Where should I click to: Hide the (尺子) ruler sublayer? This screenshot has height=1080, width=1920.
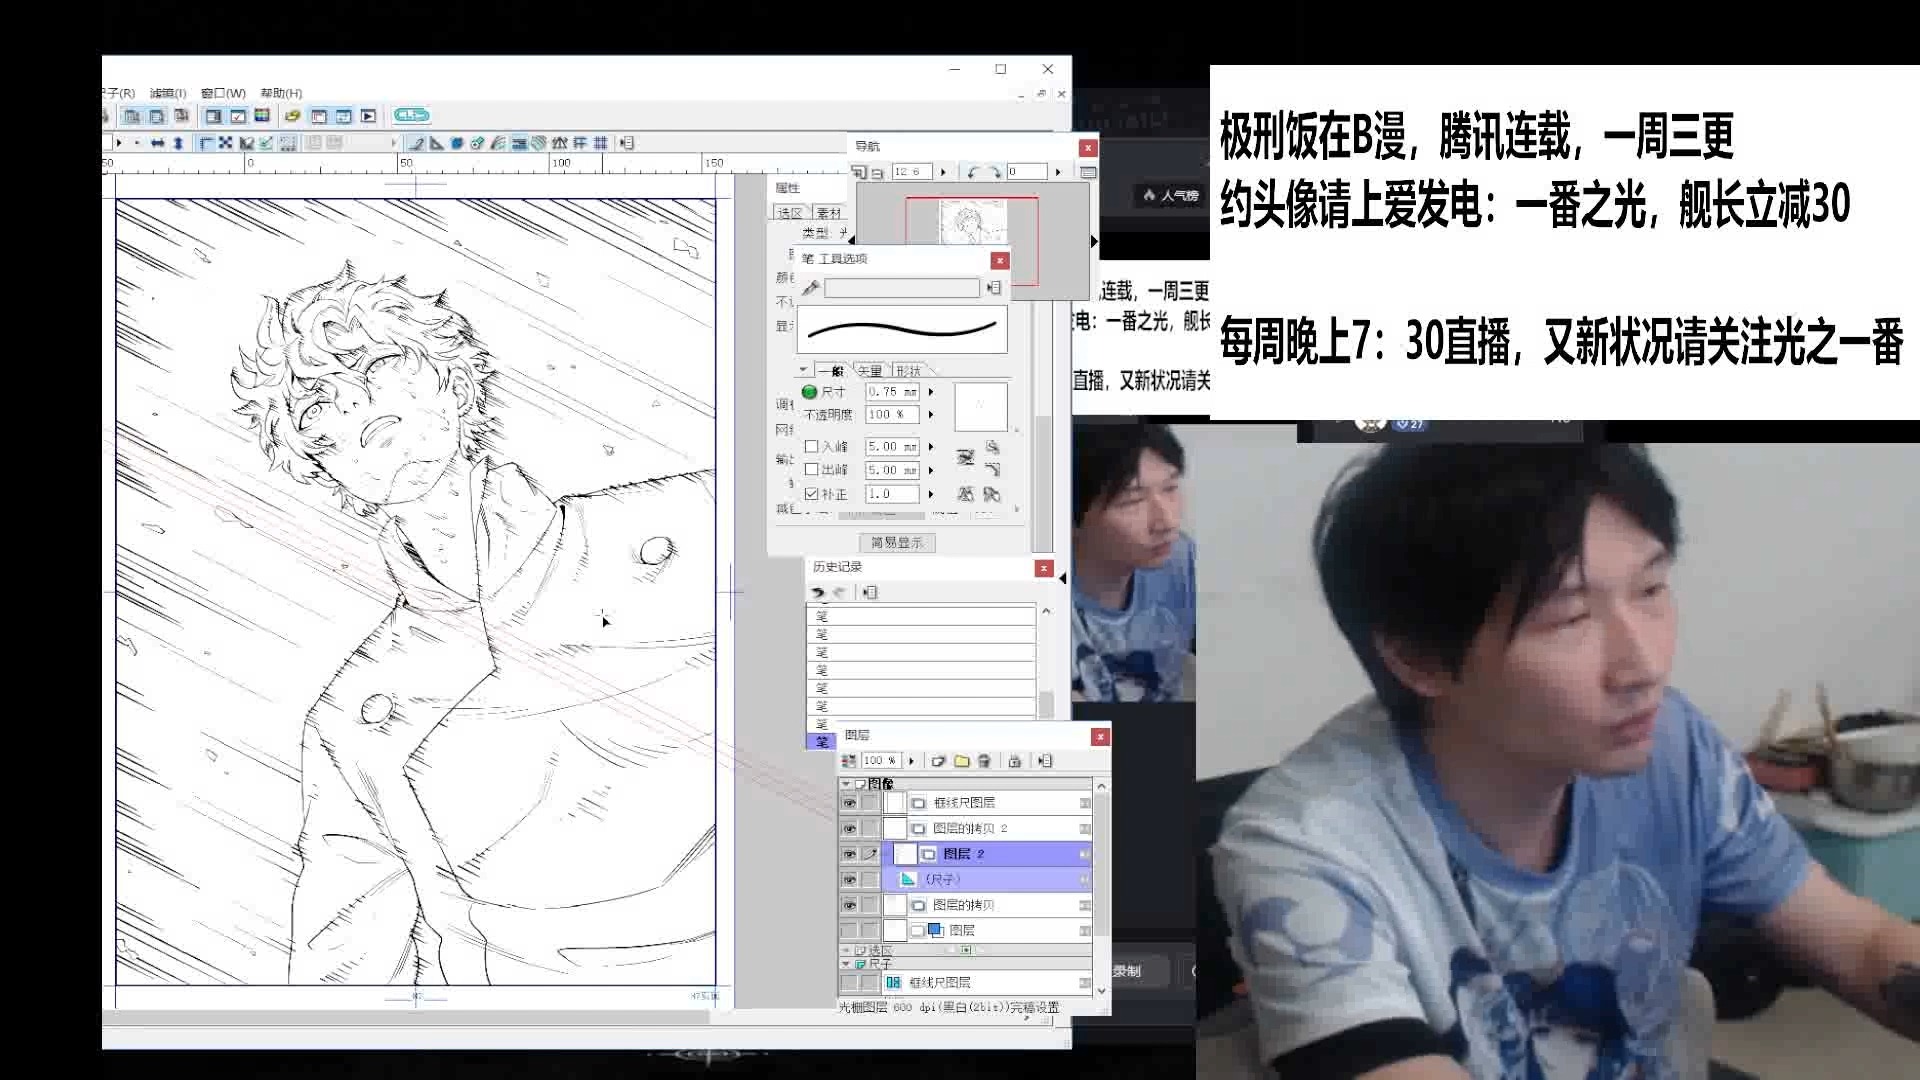pyautogui.click(x=849, y=879)
